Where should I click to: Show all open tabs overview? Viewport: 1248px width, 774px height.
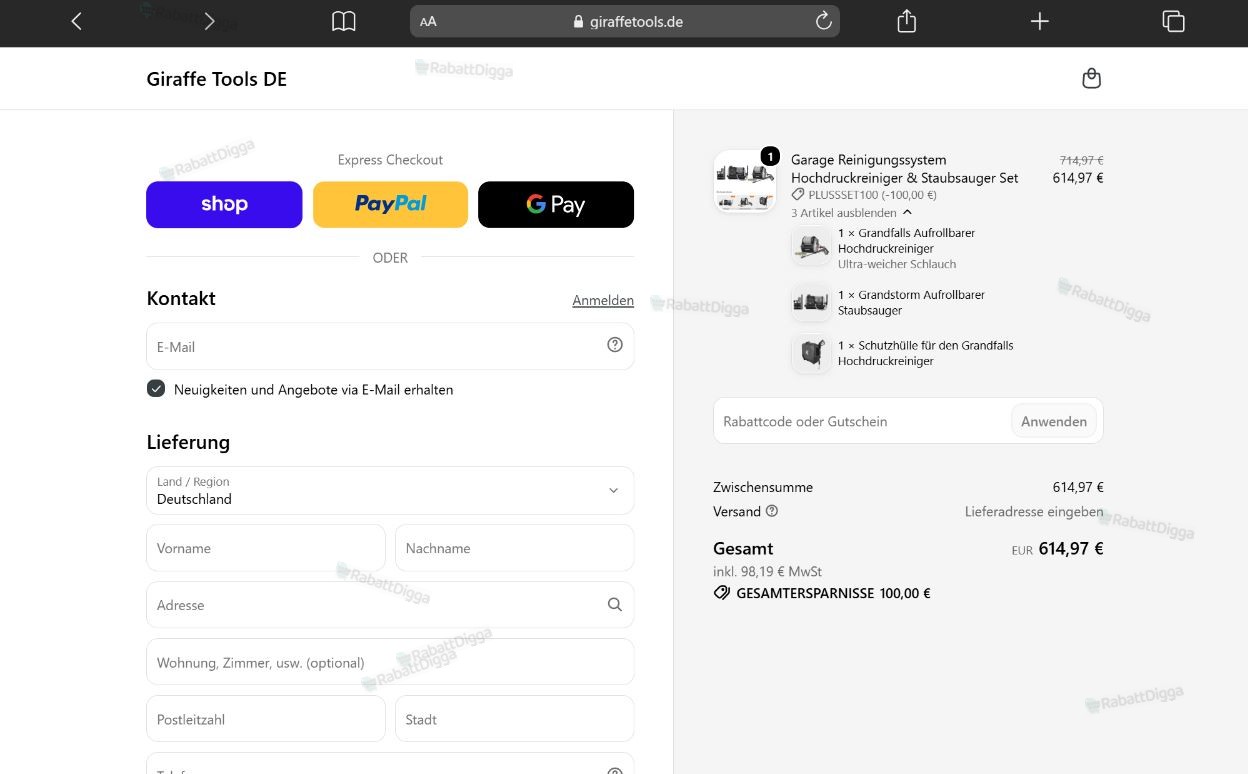[1173, 21]
